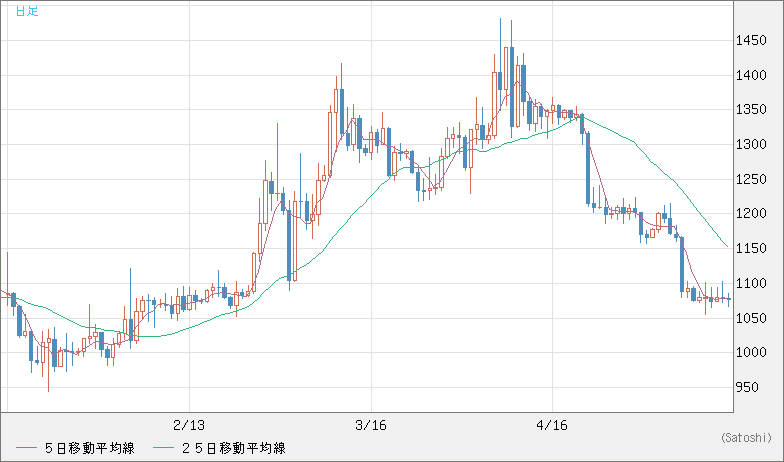This screenshot has height=462, width=784.
Task: Click the 2/13 date axis label
Action: (189, 426)
